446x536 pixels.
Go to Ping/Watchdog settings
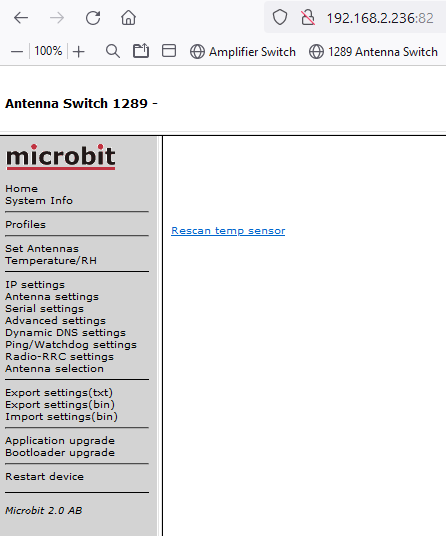pos(71,345)
